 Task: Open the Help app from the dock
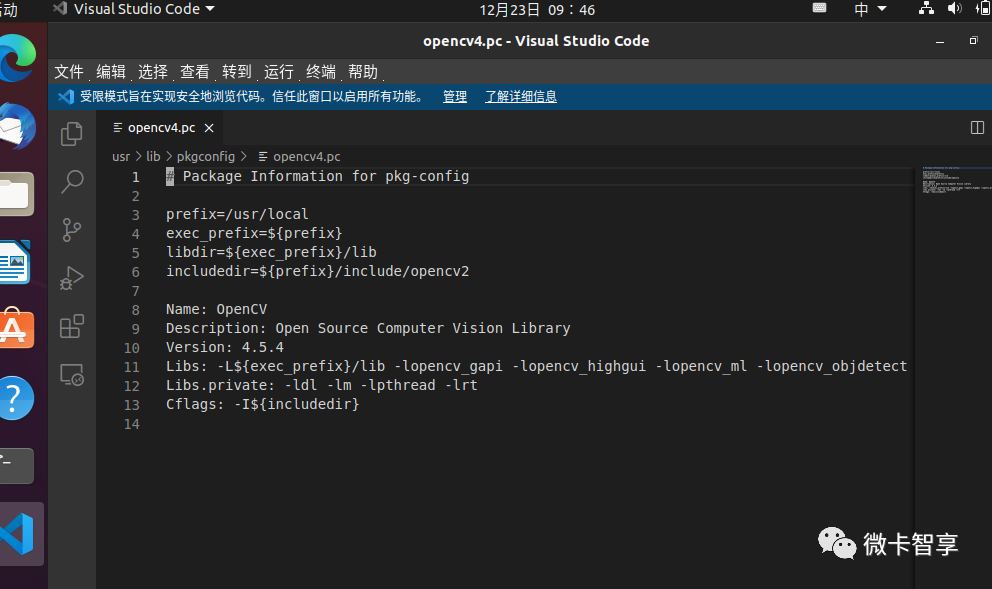(x=16, y=398)
